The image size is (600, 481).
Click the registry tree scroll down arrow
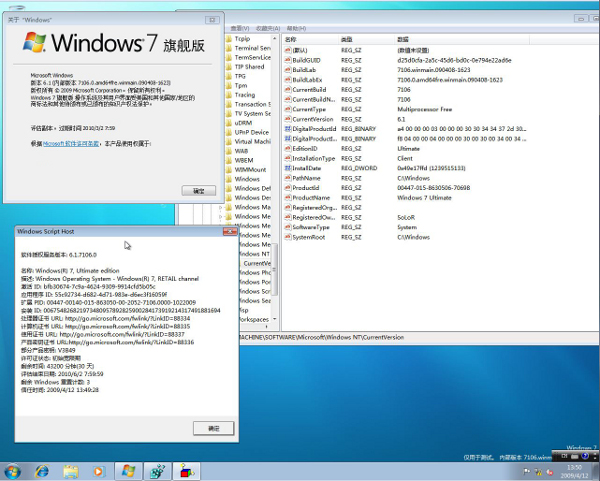coord(274,319)
